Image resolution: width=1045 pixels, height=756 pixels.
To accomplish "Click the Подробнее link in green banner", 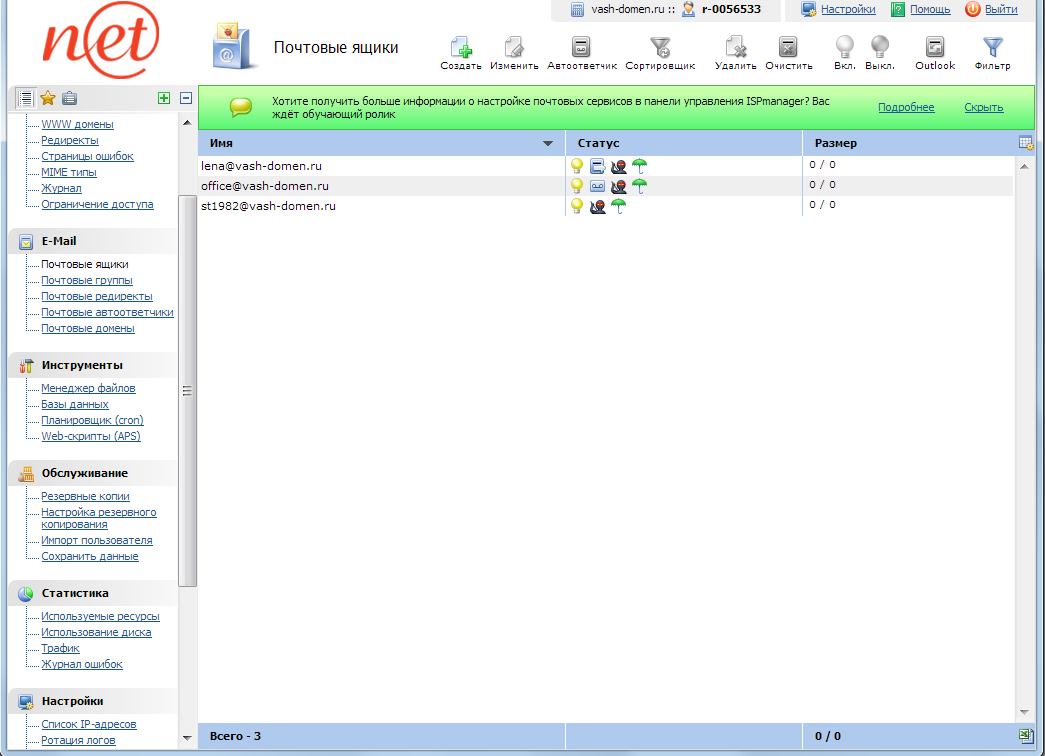I will pos(906,107).
